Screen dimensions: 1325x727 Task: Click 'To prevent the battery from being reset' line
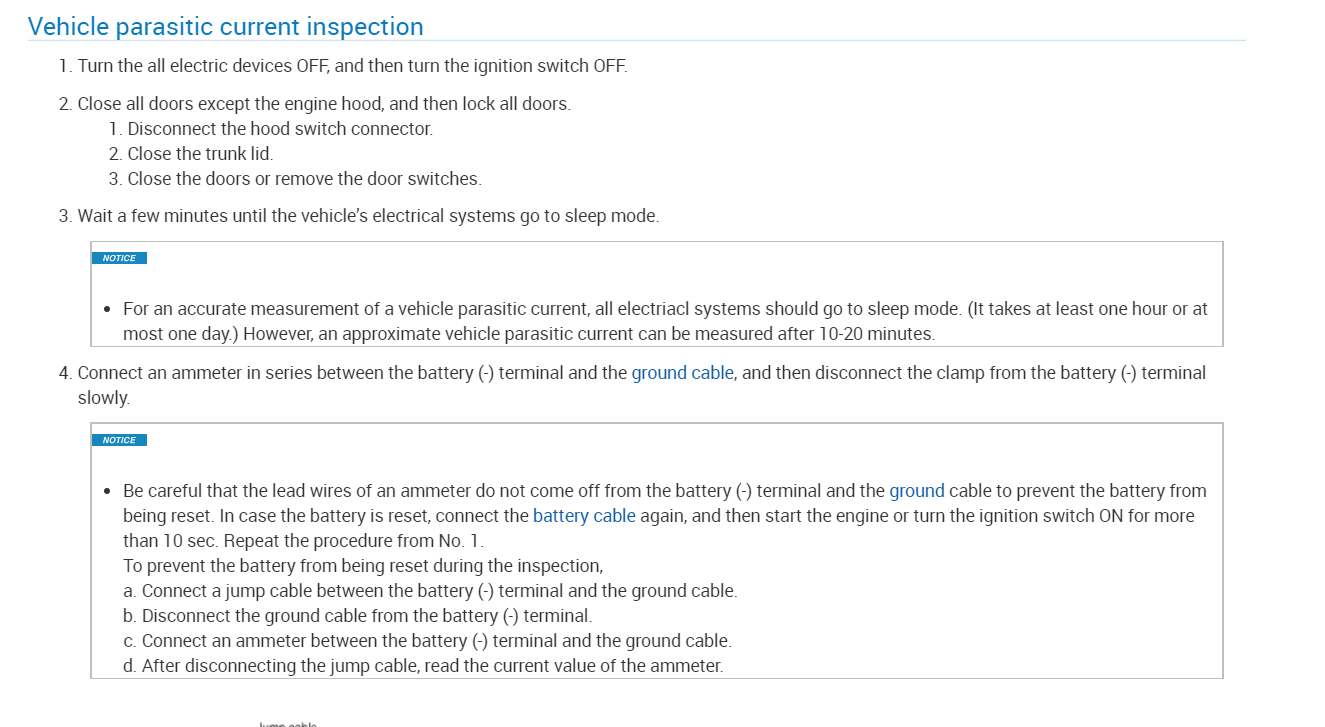tap(363, 566)
